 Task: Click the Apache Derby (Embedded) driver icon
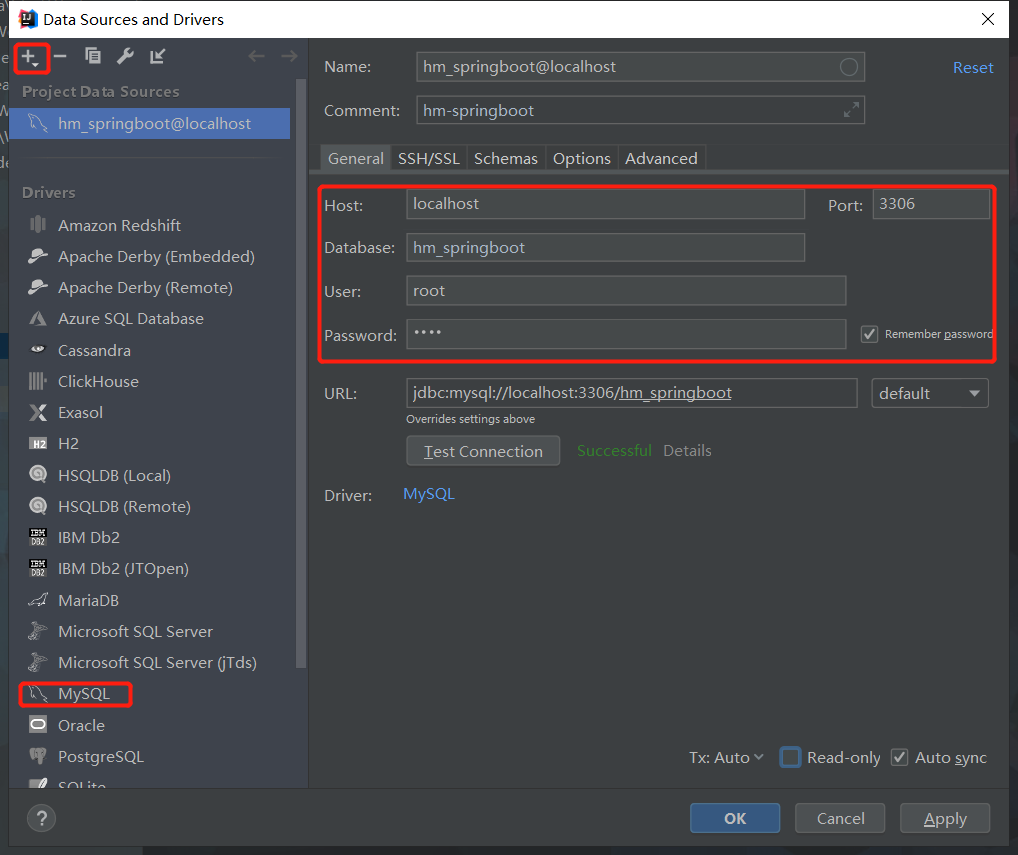pos(38,256)
